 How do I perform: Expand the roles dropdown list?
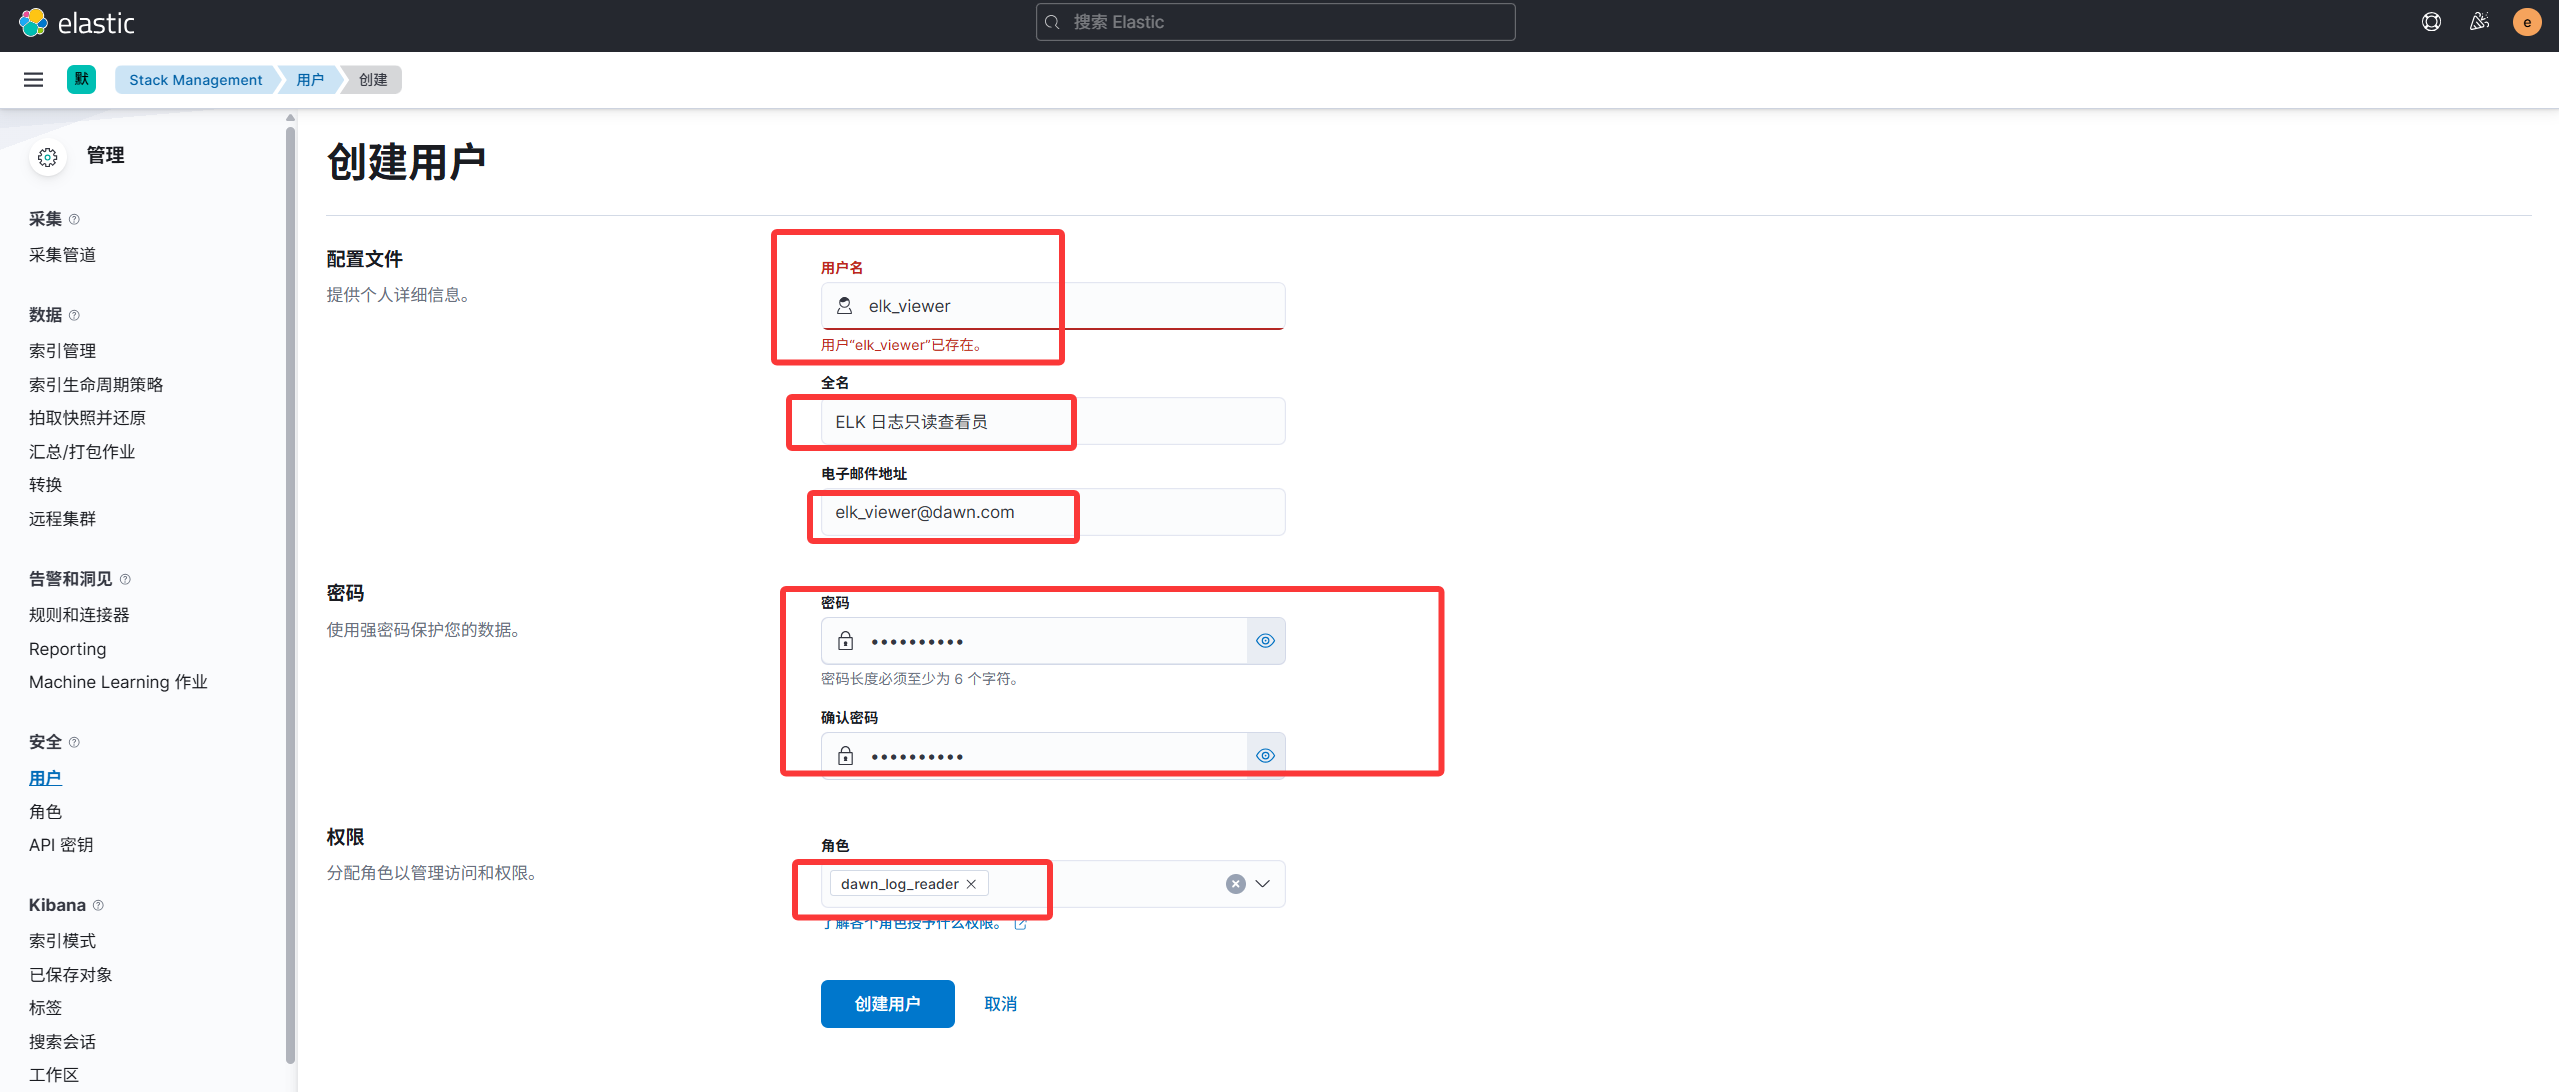pos(1263,884)
